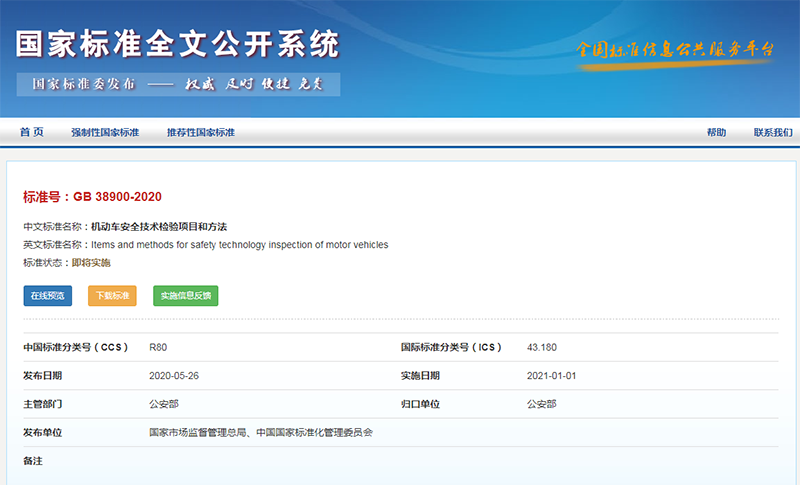Click the 即将实施 standard status text
The image size is (800, 485).
pos(91,262)
